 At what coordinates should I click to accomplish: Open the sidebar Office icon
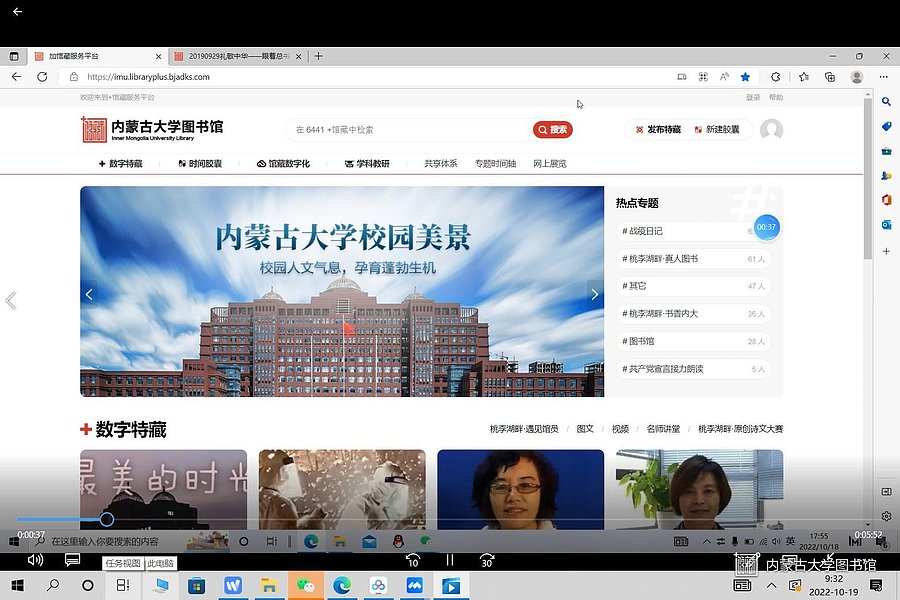(886, 200)
